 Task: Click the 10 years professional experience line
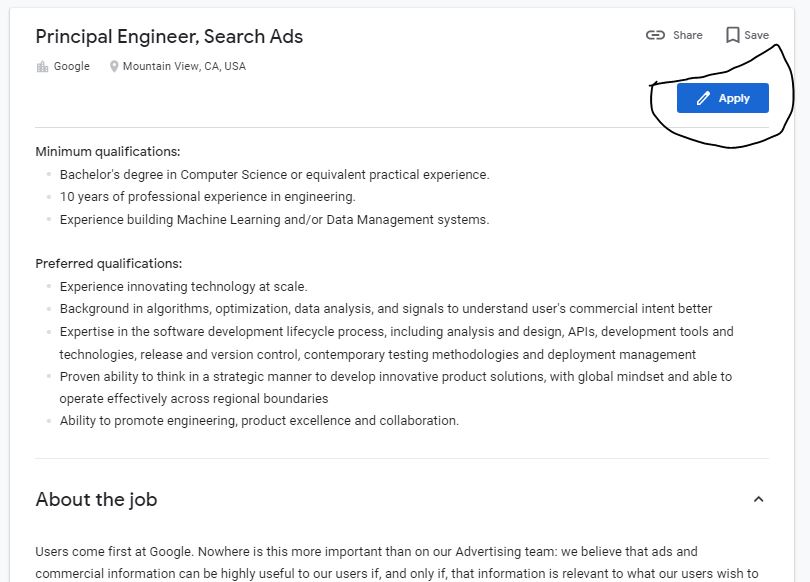tap(207, 197)
